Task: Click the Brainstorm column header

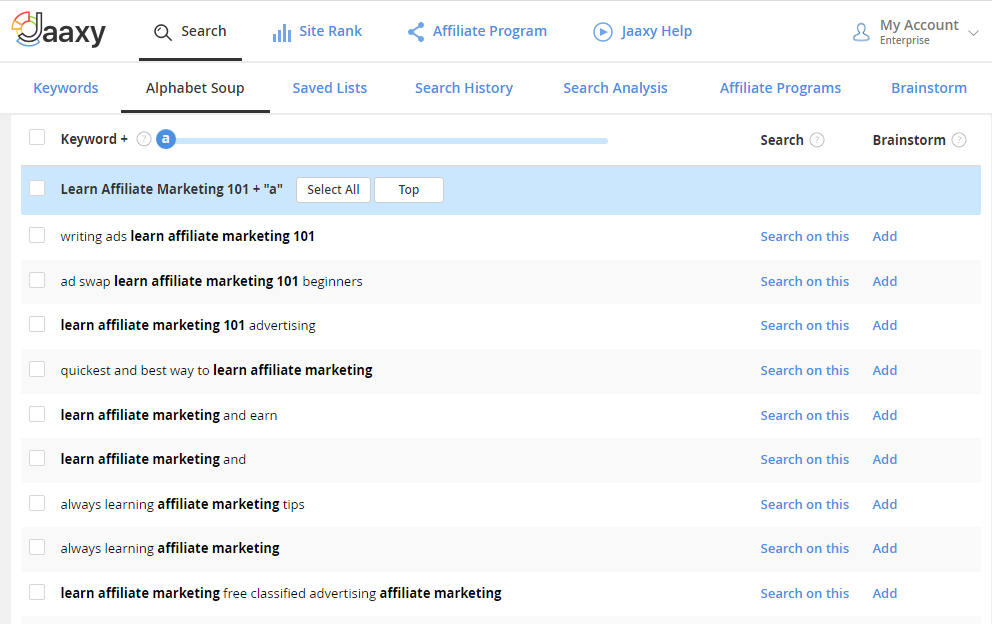Action: [x=909, y=140]
